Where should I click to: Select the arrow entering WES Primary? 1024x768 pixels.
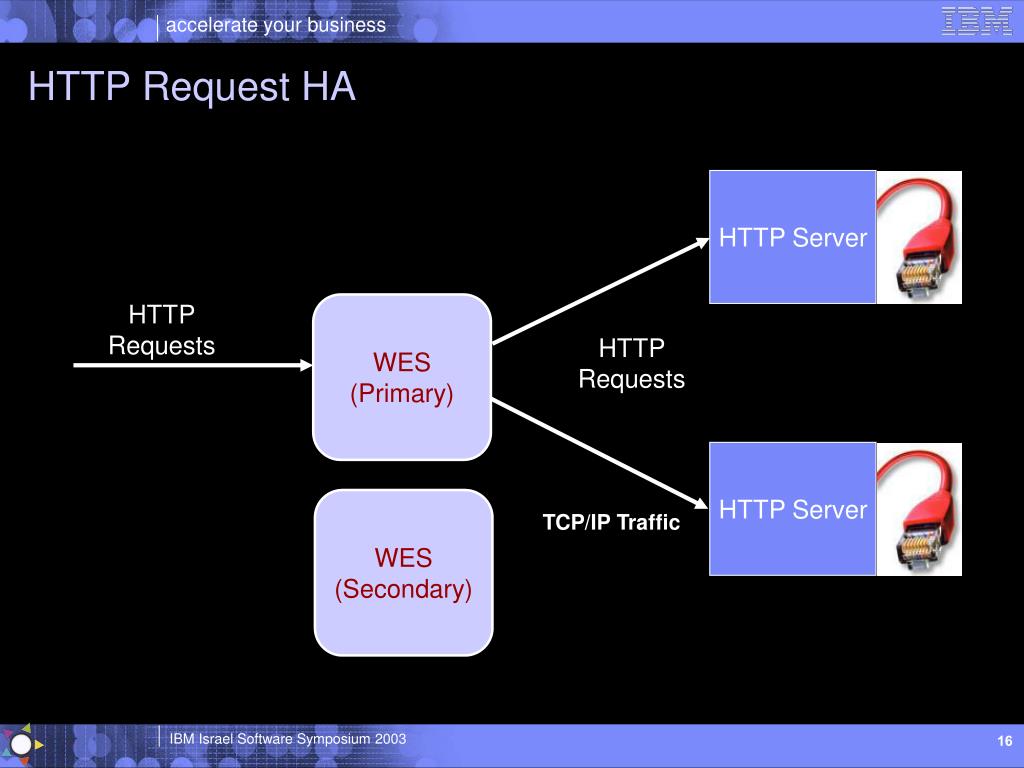[x=193, y=365]
